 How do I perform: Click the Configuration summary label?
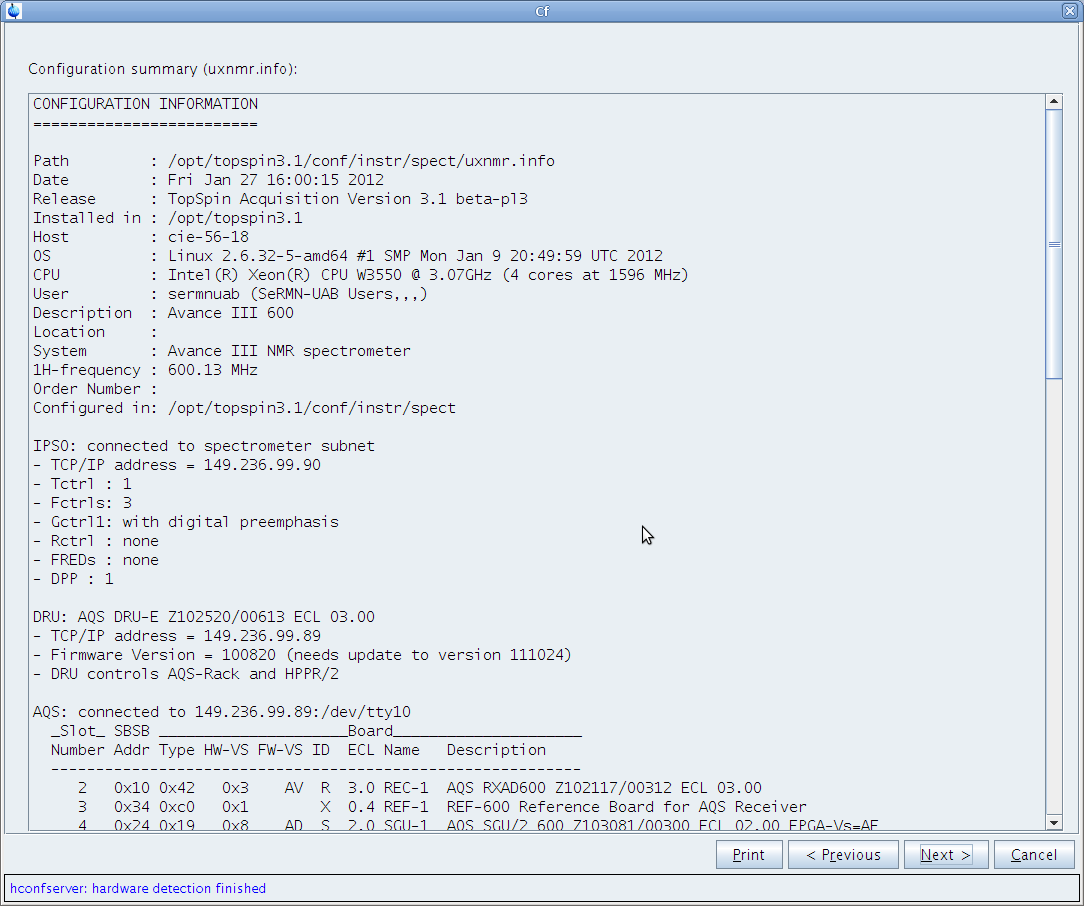[x=163, y=69]
